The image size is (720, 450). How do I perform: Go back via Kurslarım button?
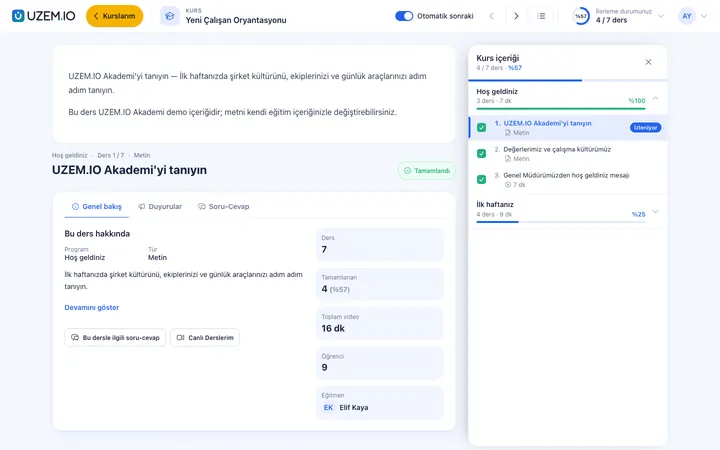click(114, 16)
